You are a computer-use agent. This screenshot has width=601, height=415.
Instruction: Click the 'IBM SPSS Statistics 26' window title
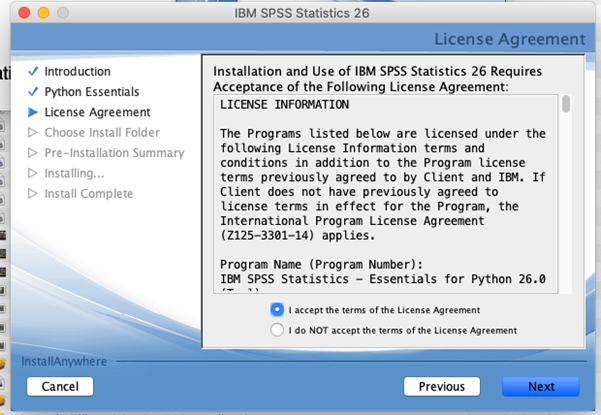pos(302,13)
